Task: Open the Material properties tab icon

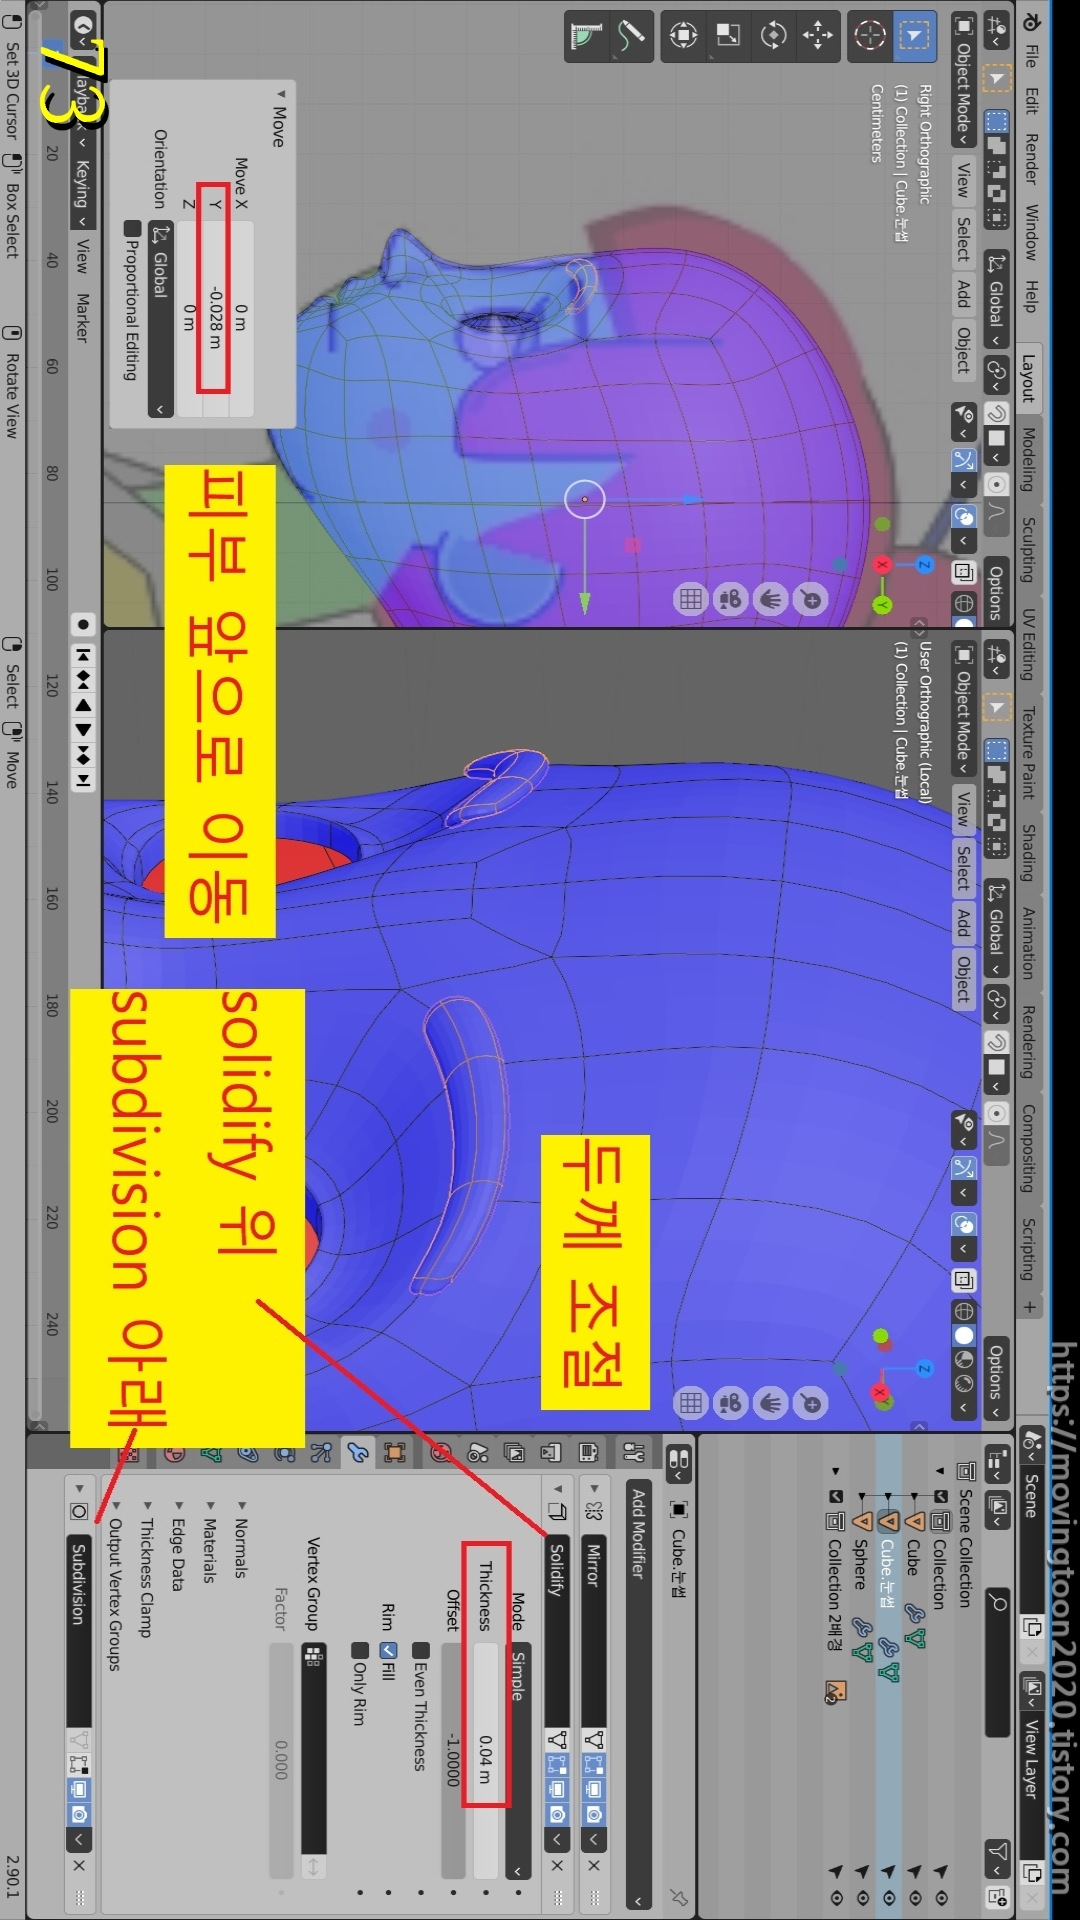Action: coord(174,1453)
